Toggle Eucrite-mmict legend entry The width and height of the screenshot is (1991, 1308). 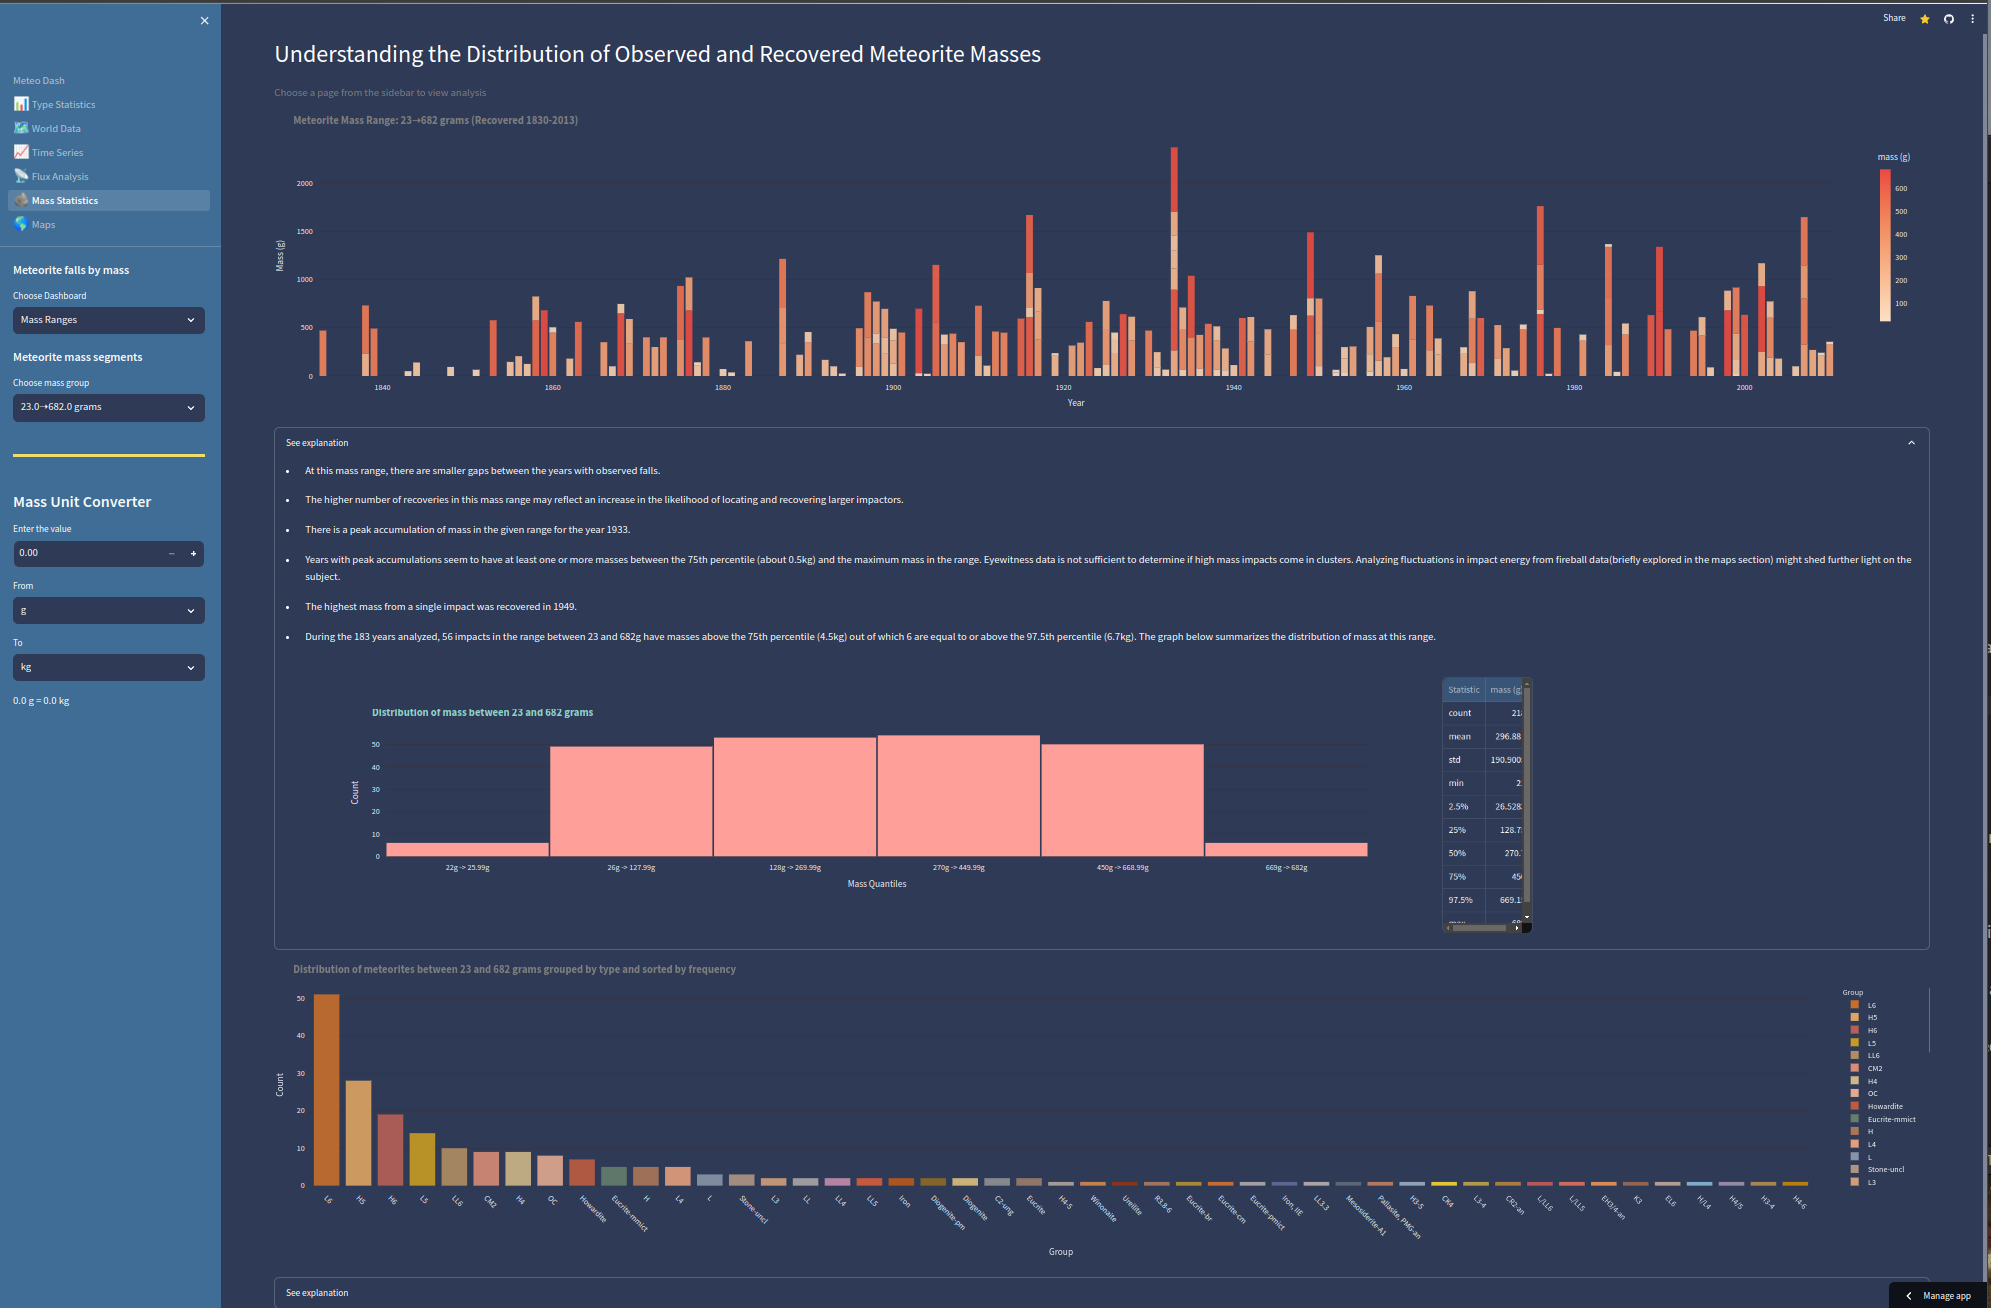coord(1883,1119)
